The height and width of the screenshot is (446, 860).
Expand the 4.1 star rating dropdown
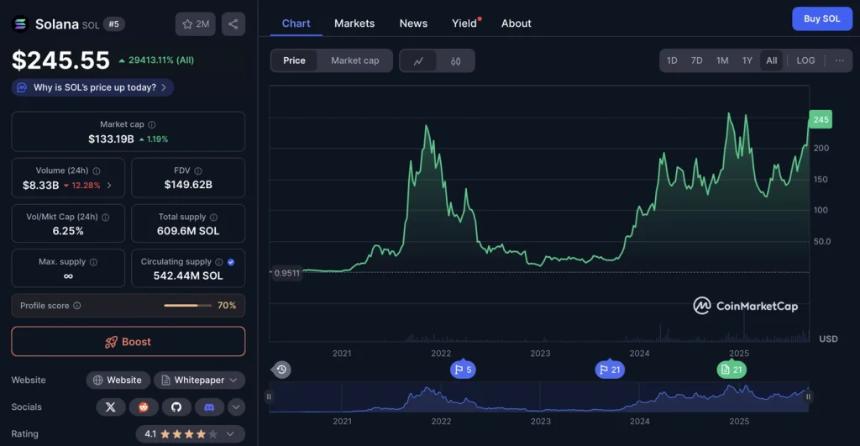click(190, 434)
